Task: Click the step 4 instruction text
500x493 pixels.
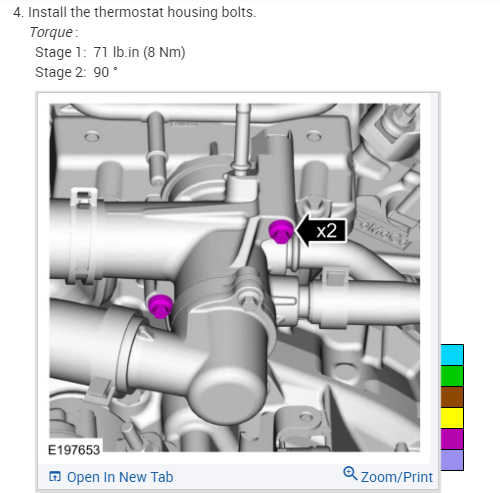Action: [142, 12]
